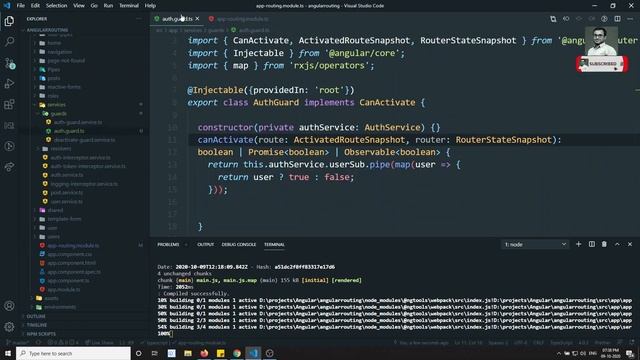Image resolution: width=640 pixels, height=360 pixels.
Task: Open auth.service.ts file in Explorer
Action: click(67, 175)
